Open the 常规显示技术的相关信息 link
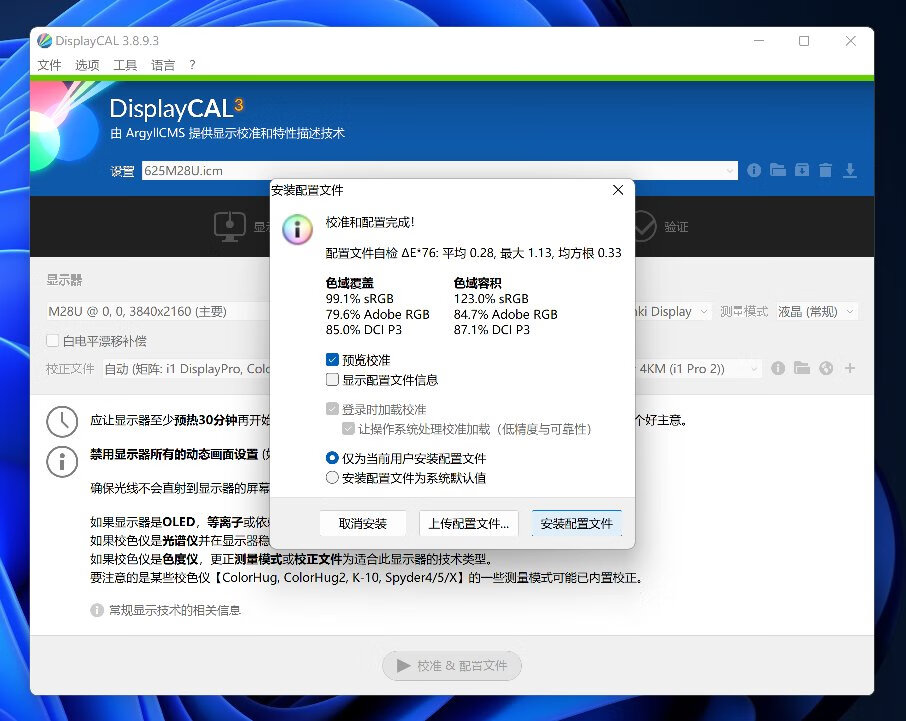906x721 pixels. click(175, 610)
